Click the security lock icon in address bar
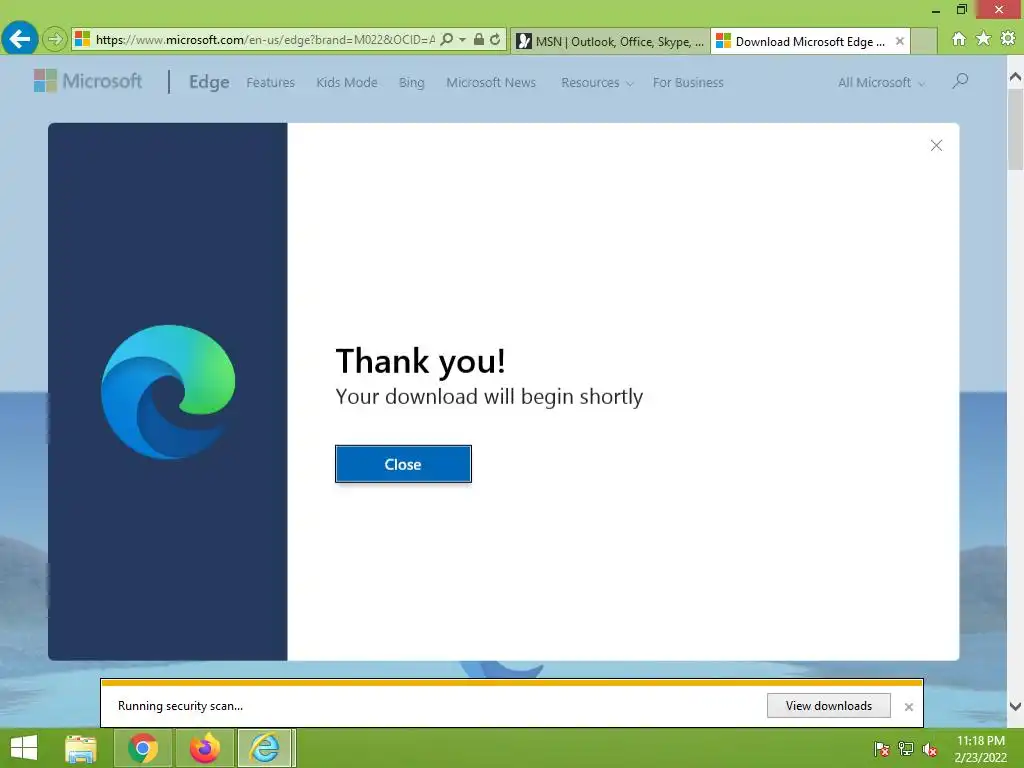The width and height of the screenshot is (1024, 768). (x=479, y=39)
